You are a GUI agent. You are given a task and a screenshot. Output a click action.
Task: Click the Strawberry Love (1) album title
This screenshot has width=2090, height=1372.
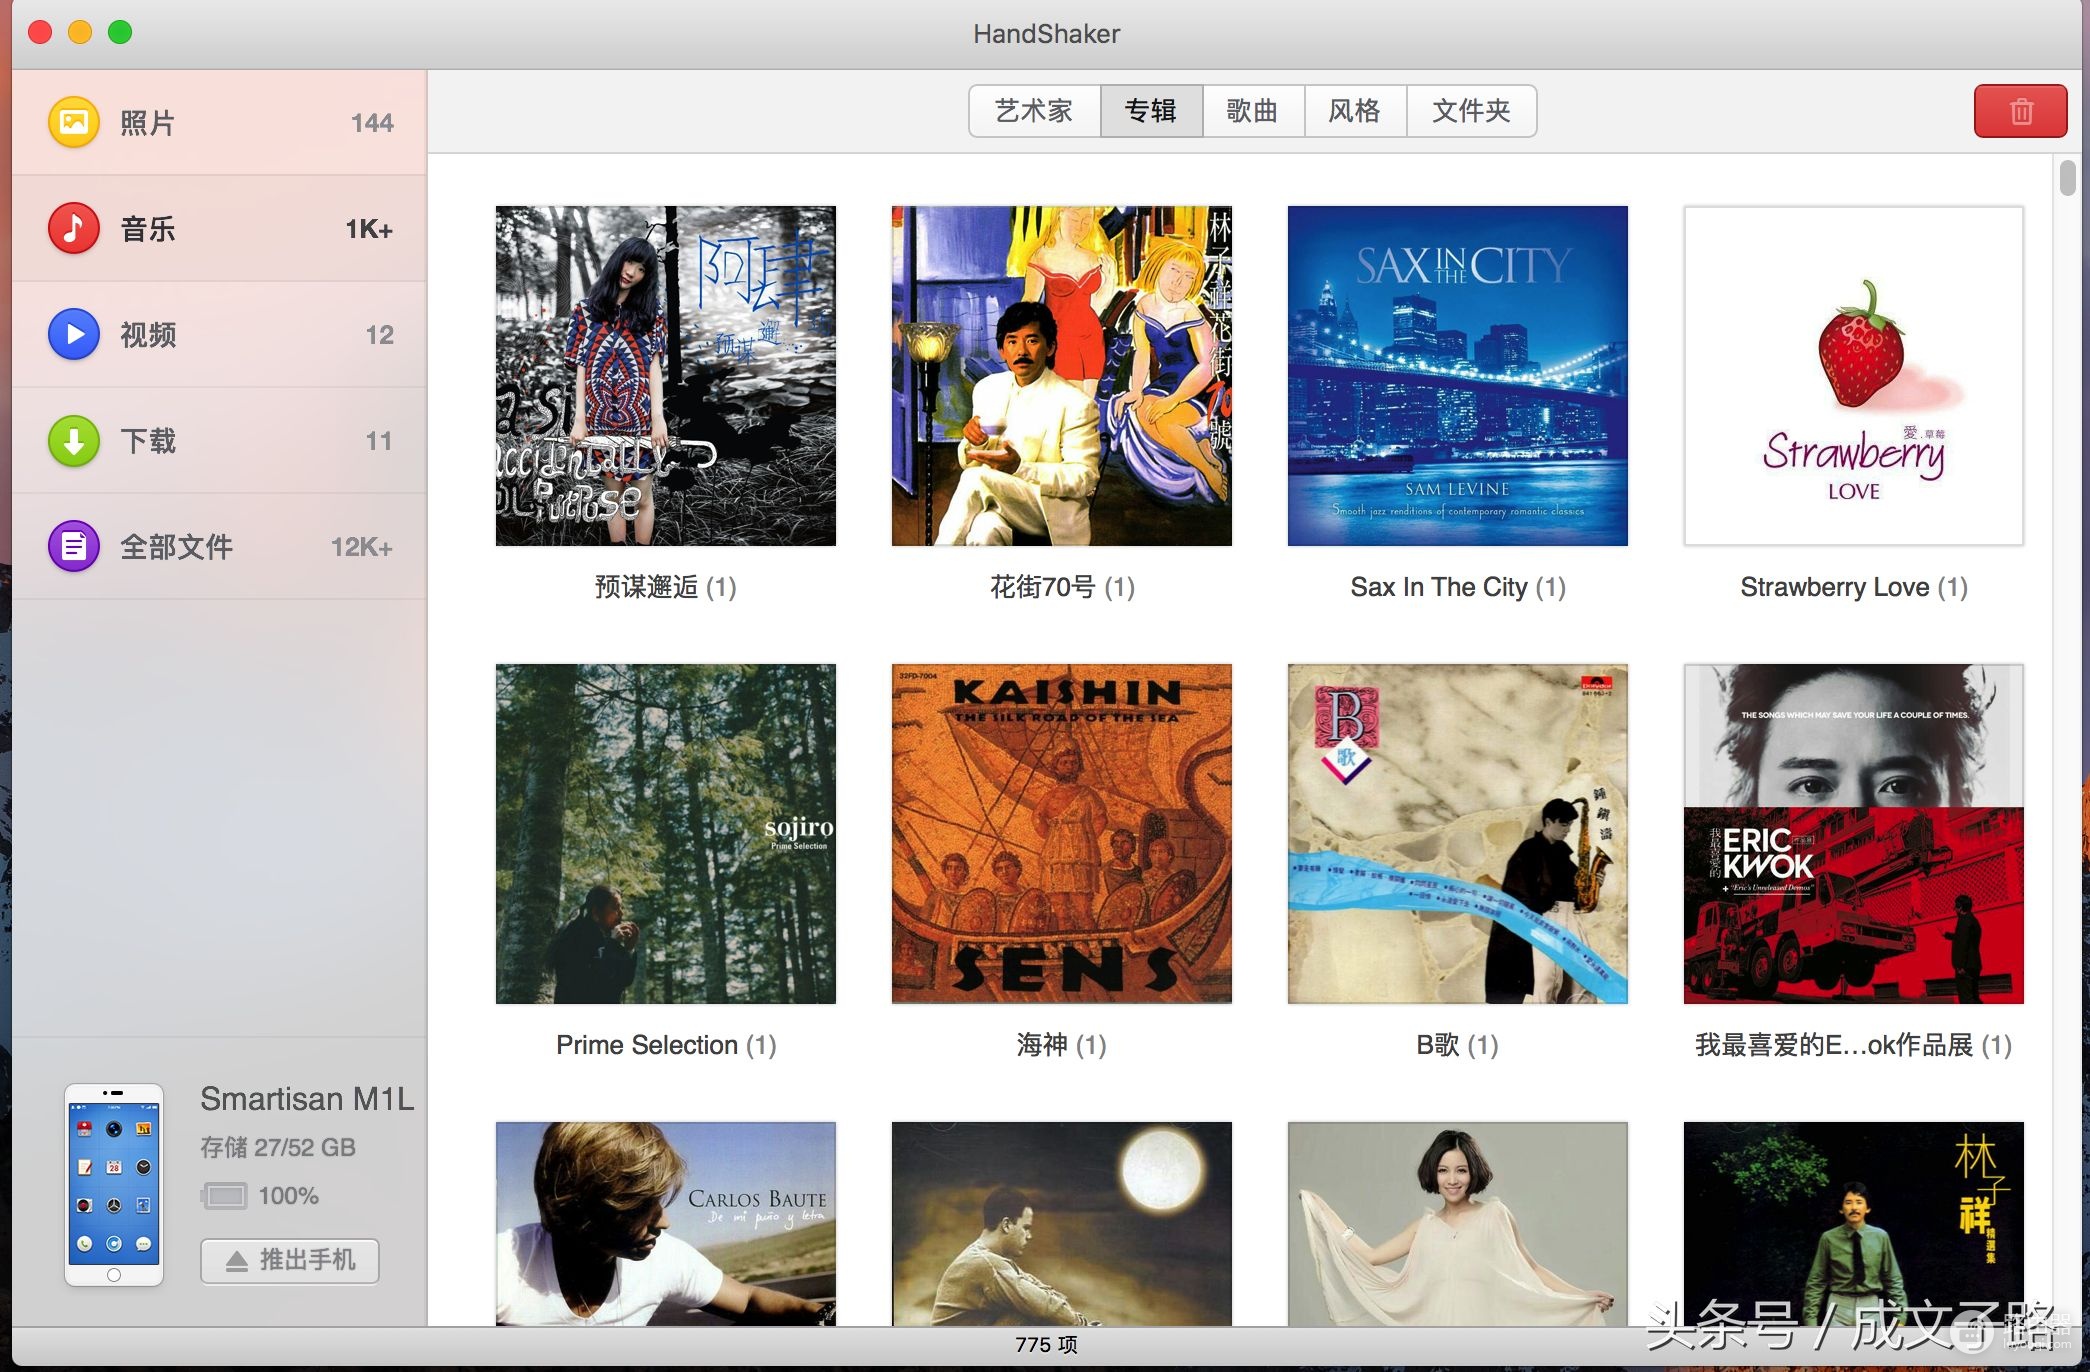click(x=1854, y=587)
